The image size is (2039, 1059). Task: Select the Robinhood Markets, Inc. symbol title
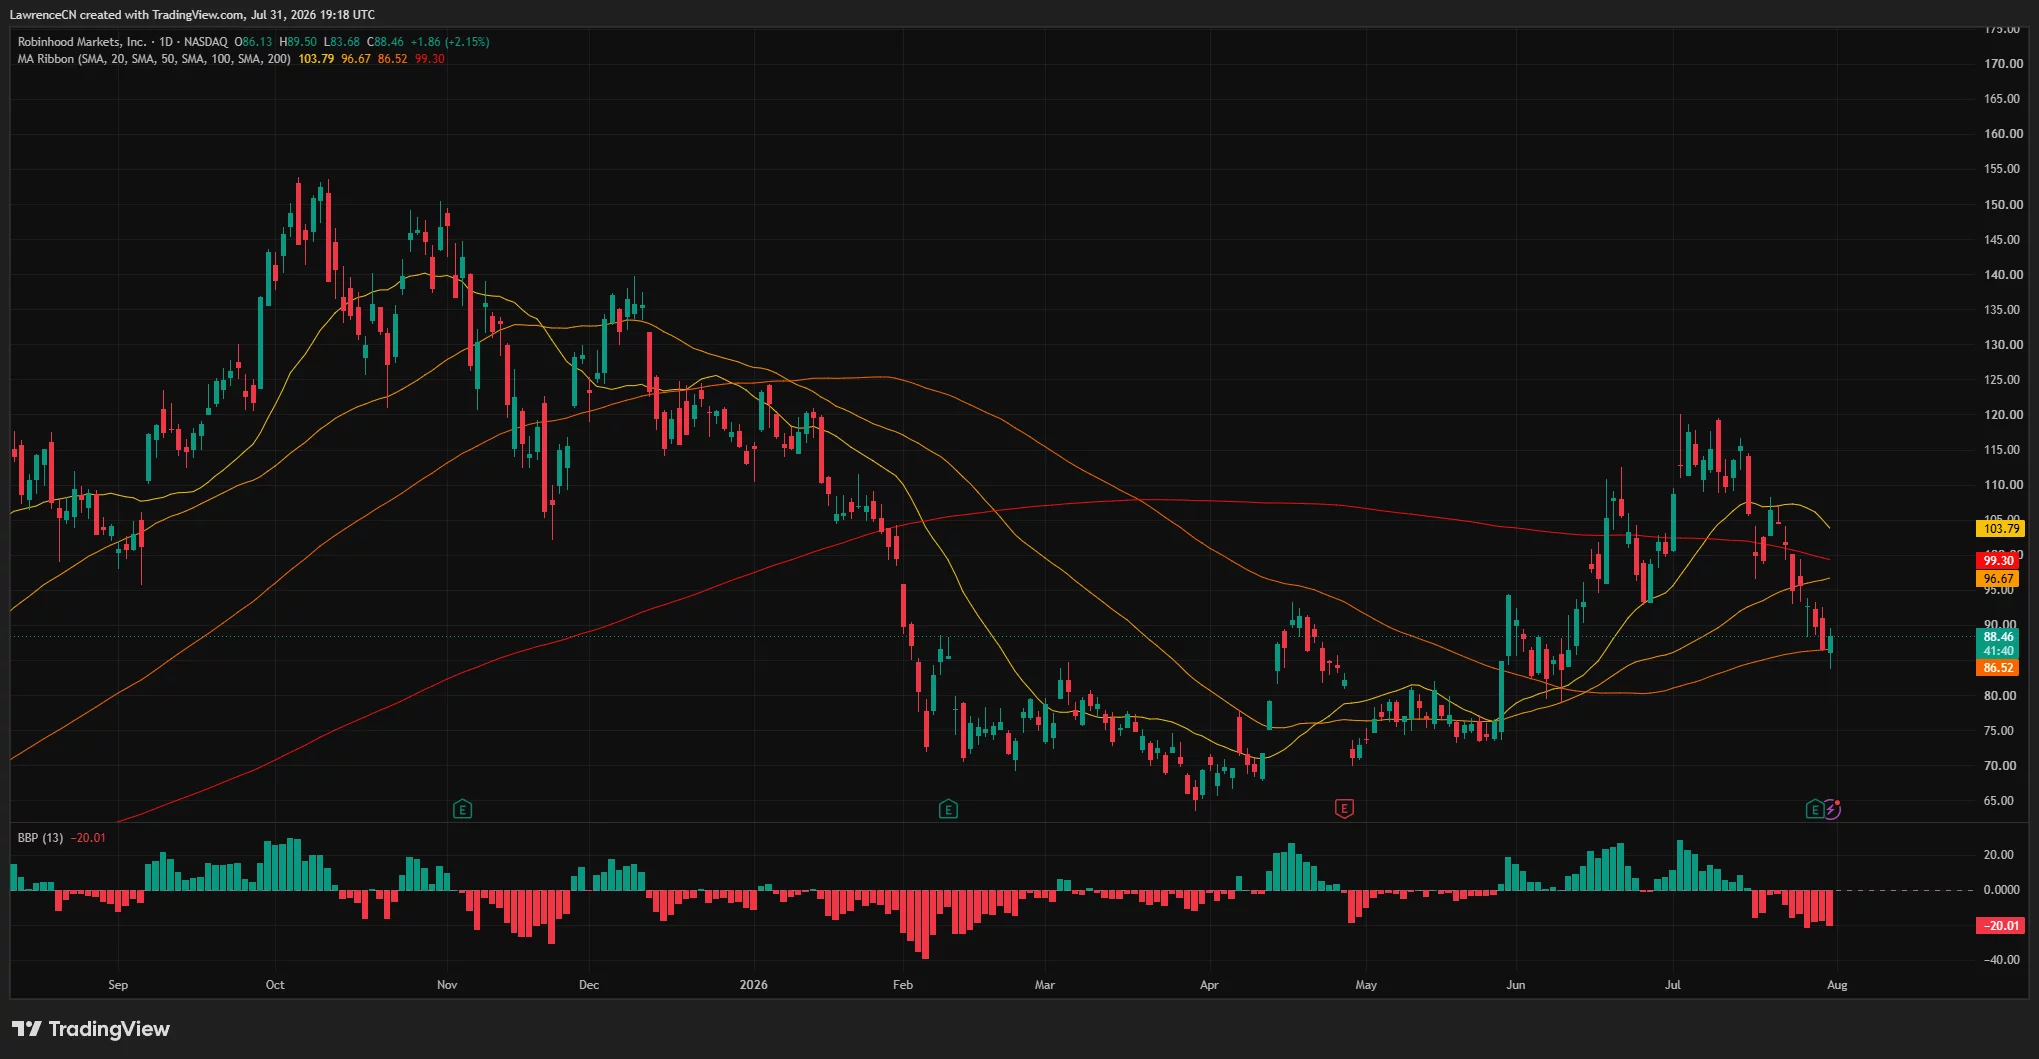tap(82, 42)
